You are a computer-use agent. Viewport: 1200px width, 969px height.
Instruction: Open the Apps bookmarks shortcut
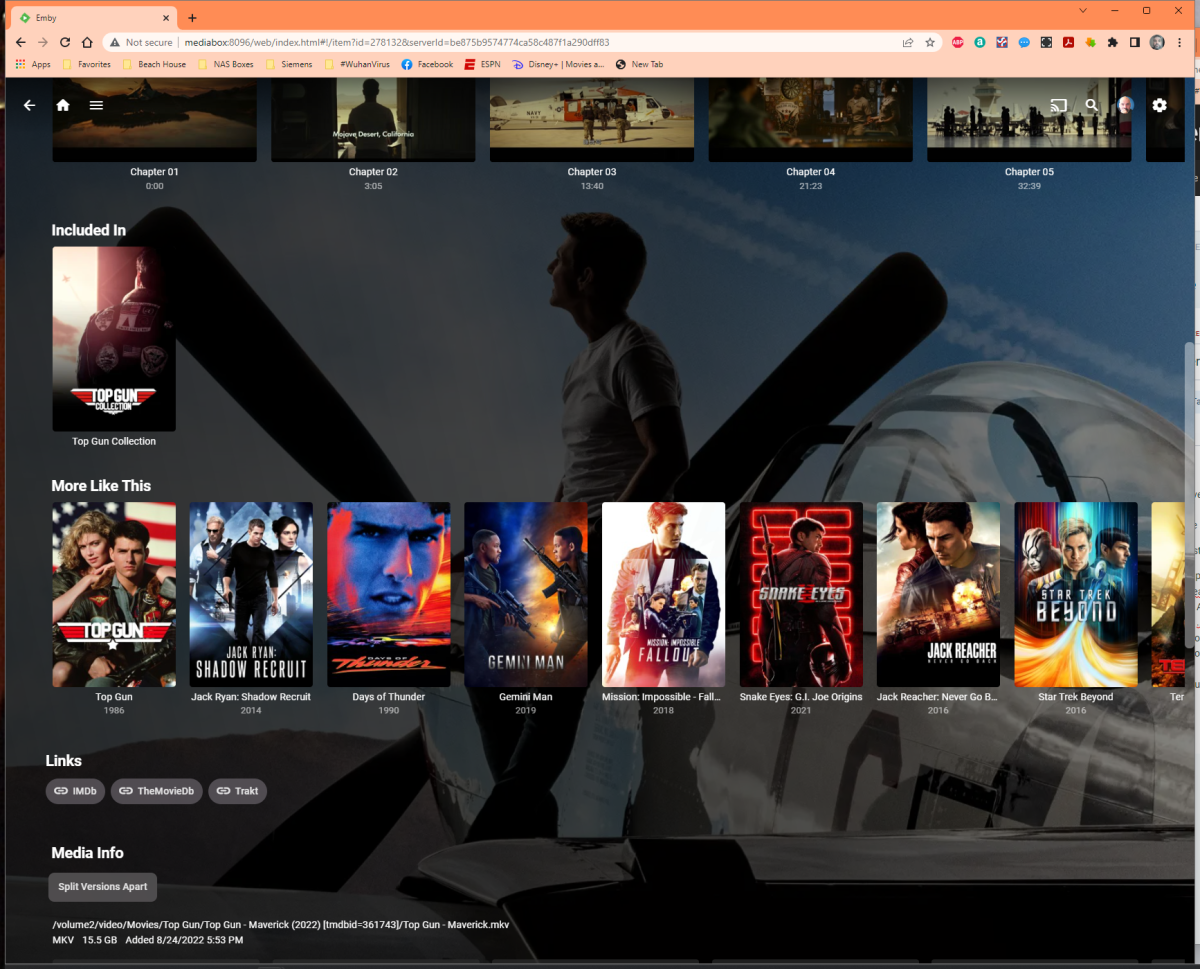point(33,64)
